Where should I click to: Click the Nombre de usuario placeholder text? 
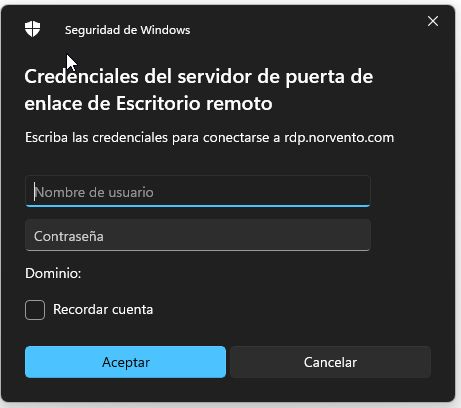point(94,192)
